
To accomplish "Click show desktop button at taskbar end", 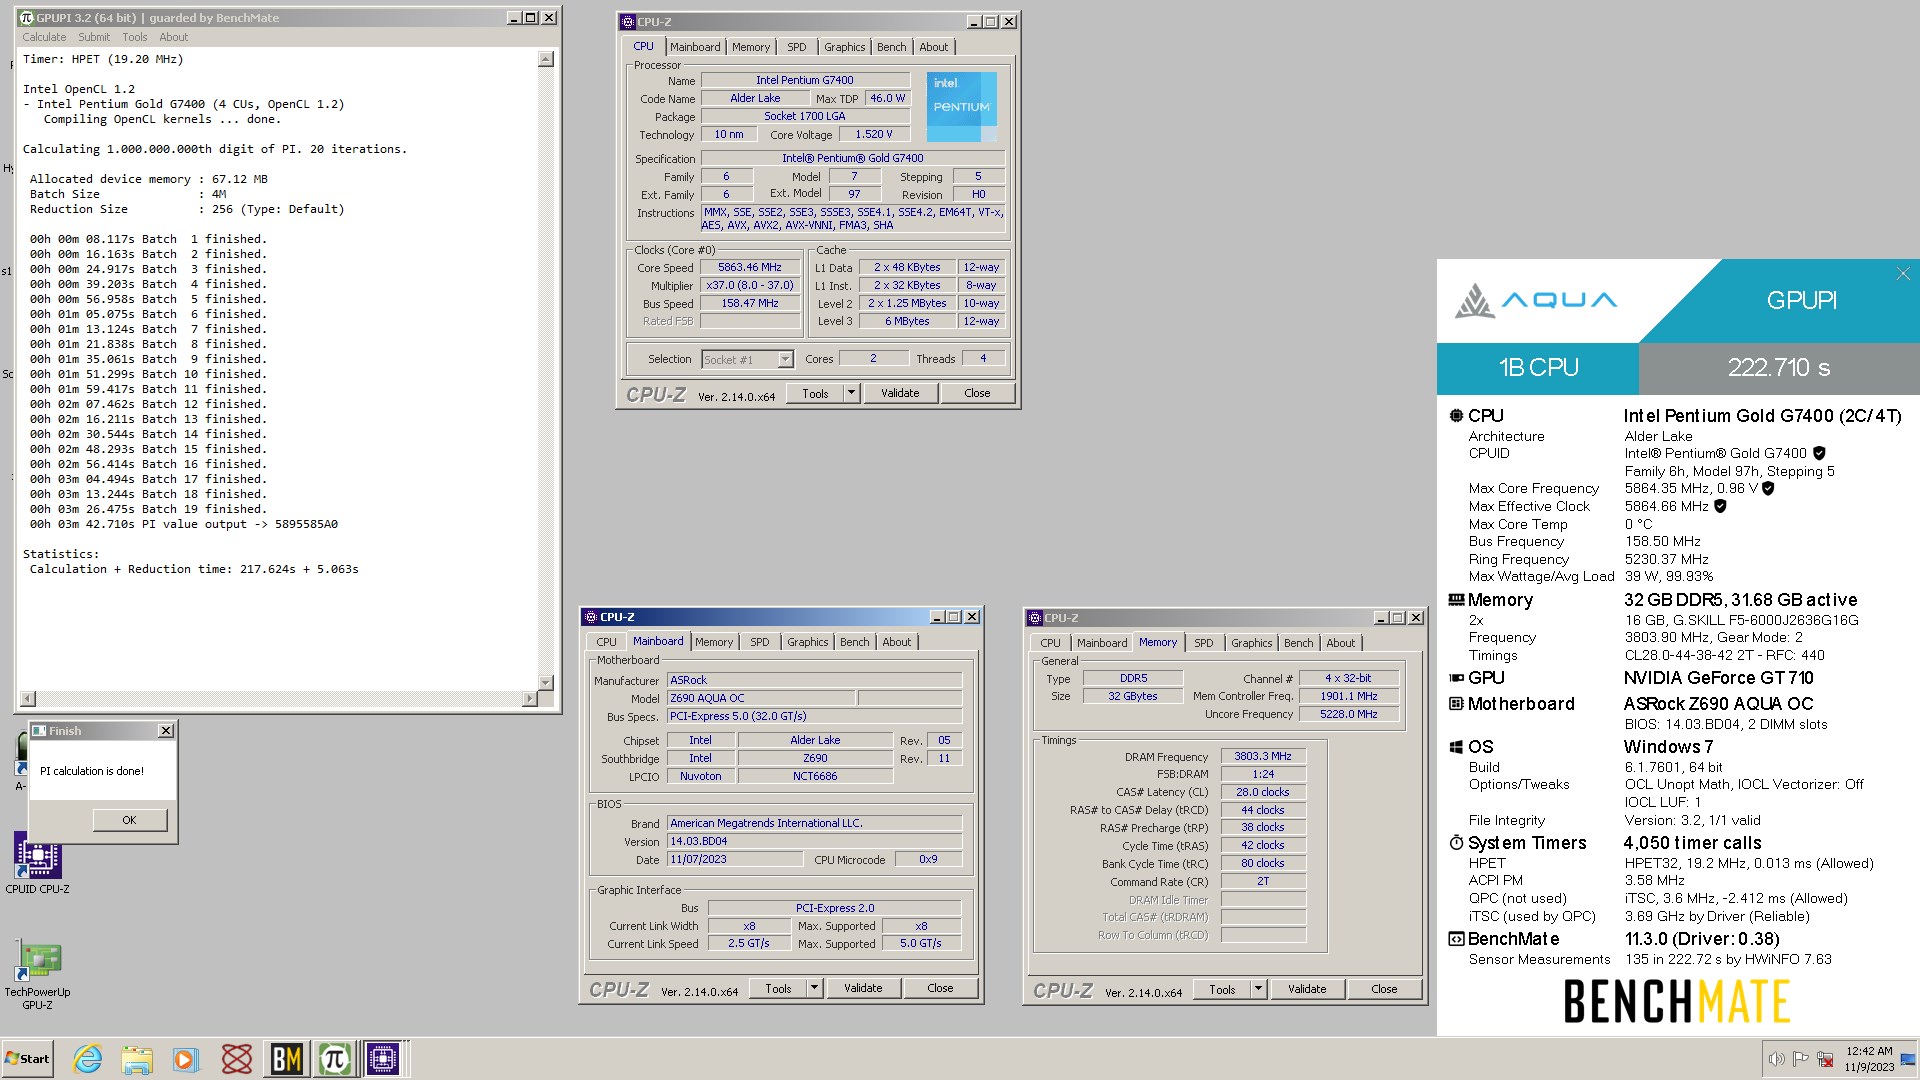I will coord(1908,1059).
